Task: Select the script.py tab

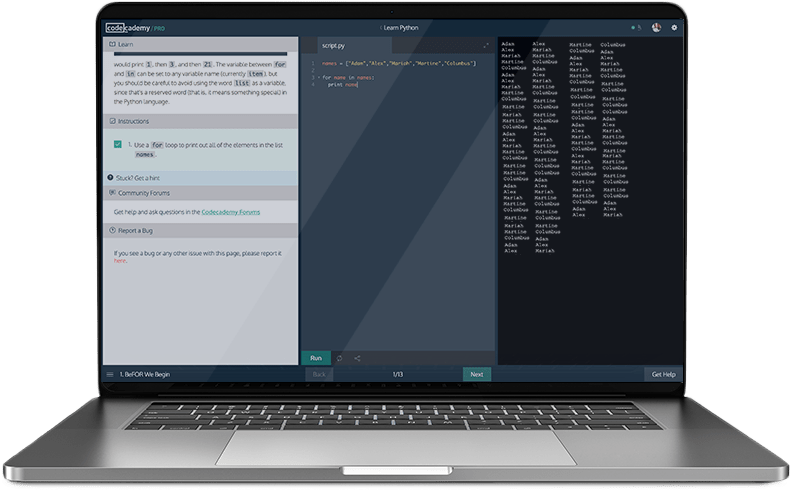Action: tap(333, 46)
